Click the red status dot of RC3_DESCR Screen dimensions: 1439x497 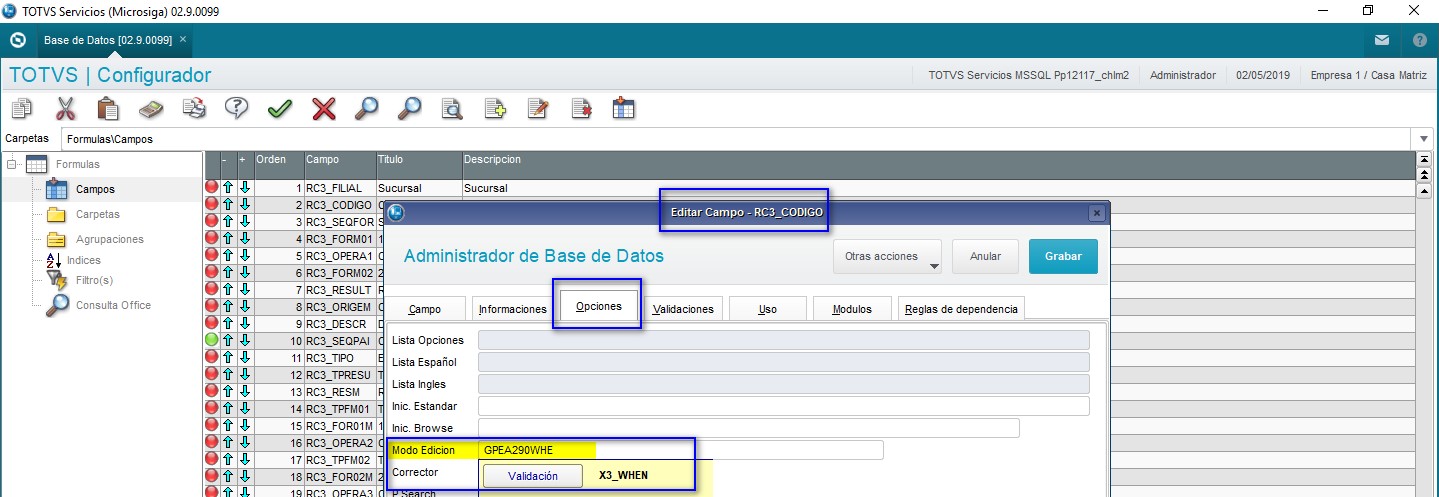pos(211,323)
